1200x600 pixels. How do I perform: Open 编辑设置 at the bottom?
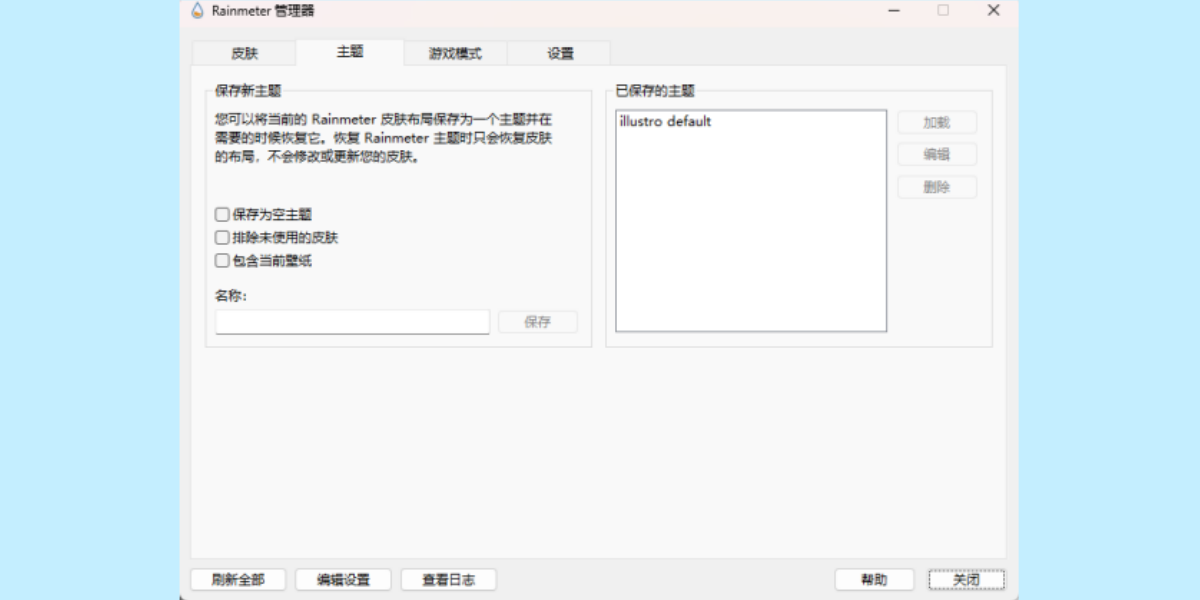[343, 580]
